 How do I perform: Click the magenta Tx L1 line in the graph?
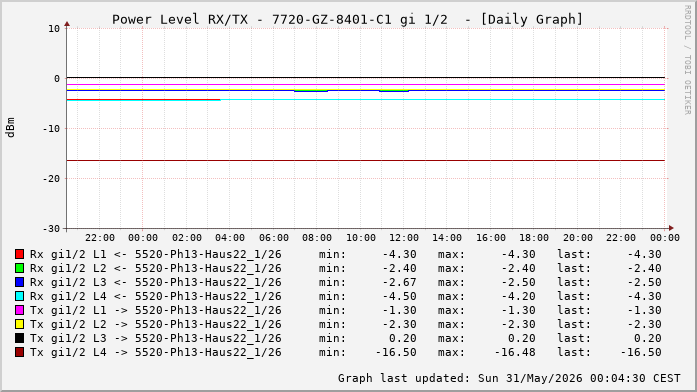tap(365, 84)
